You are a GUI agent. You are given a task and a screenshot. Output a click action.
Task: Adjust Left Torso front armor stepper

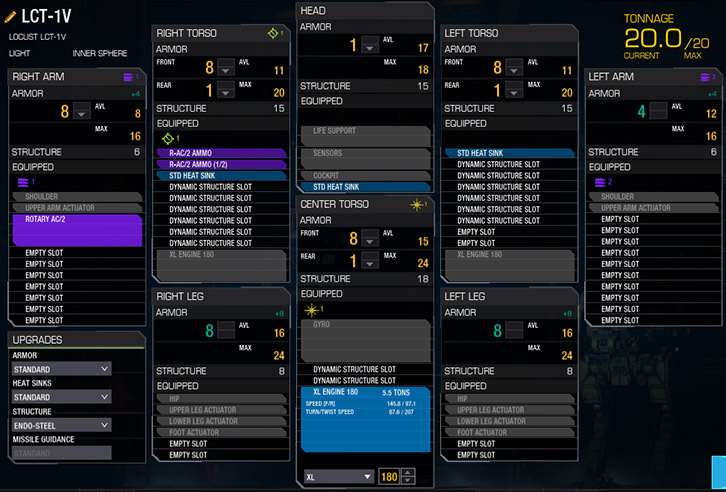[513, 67]
